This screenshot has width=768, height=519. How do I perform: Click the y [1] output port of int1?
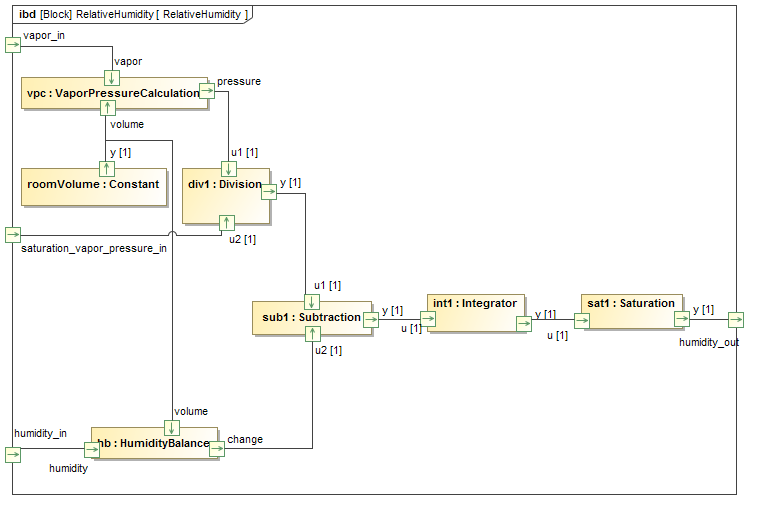(524, 324)
